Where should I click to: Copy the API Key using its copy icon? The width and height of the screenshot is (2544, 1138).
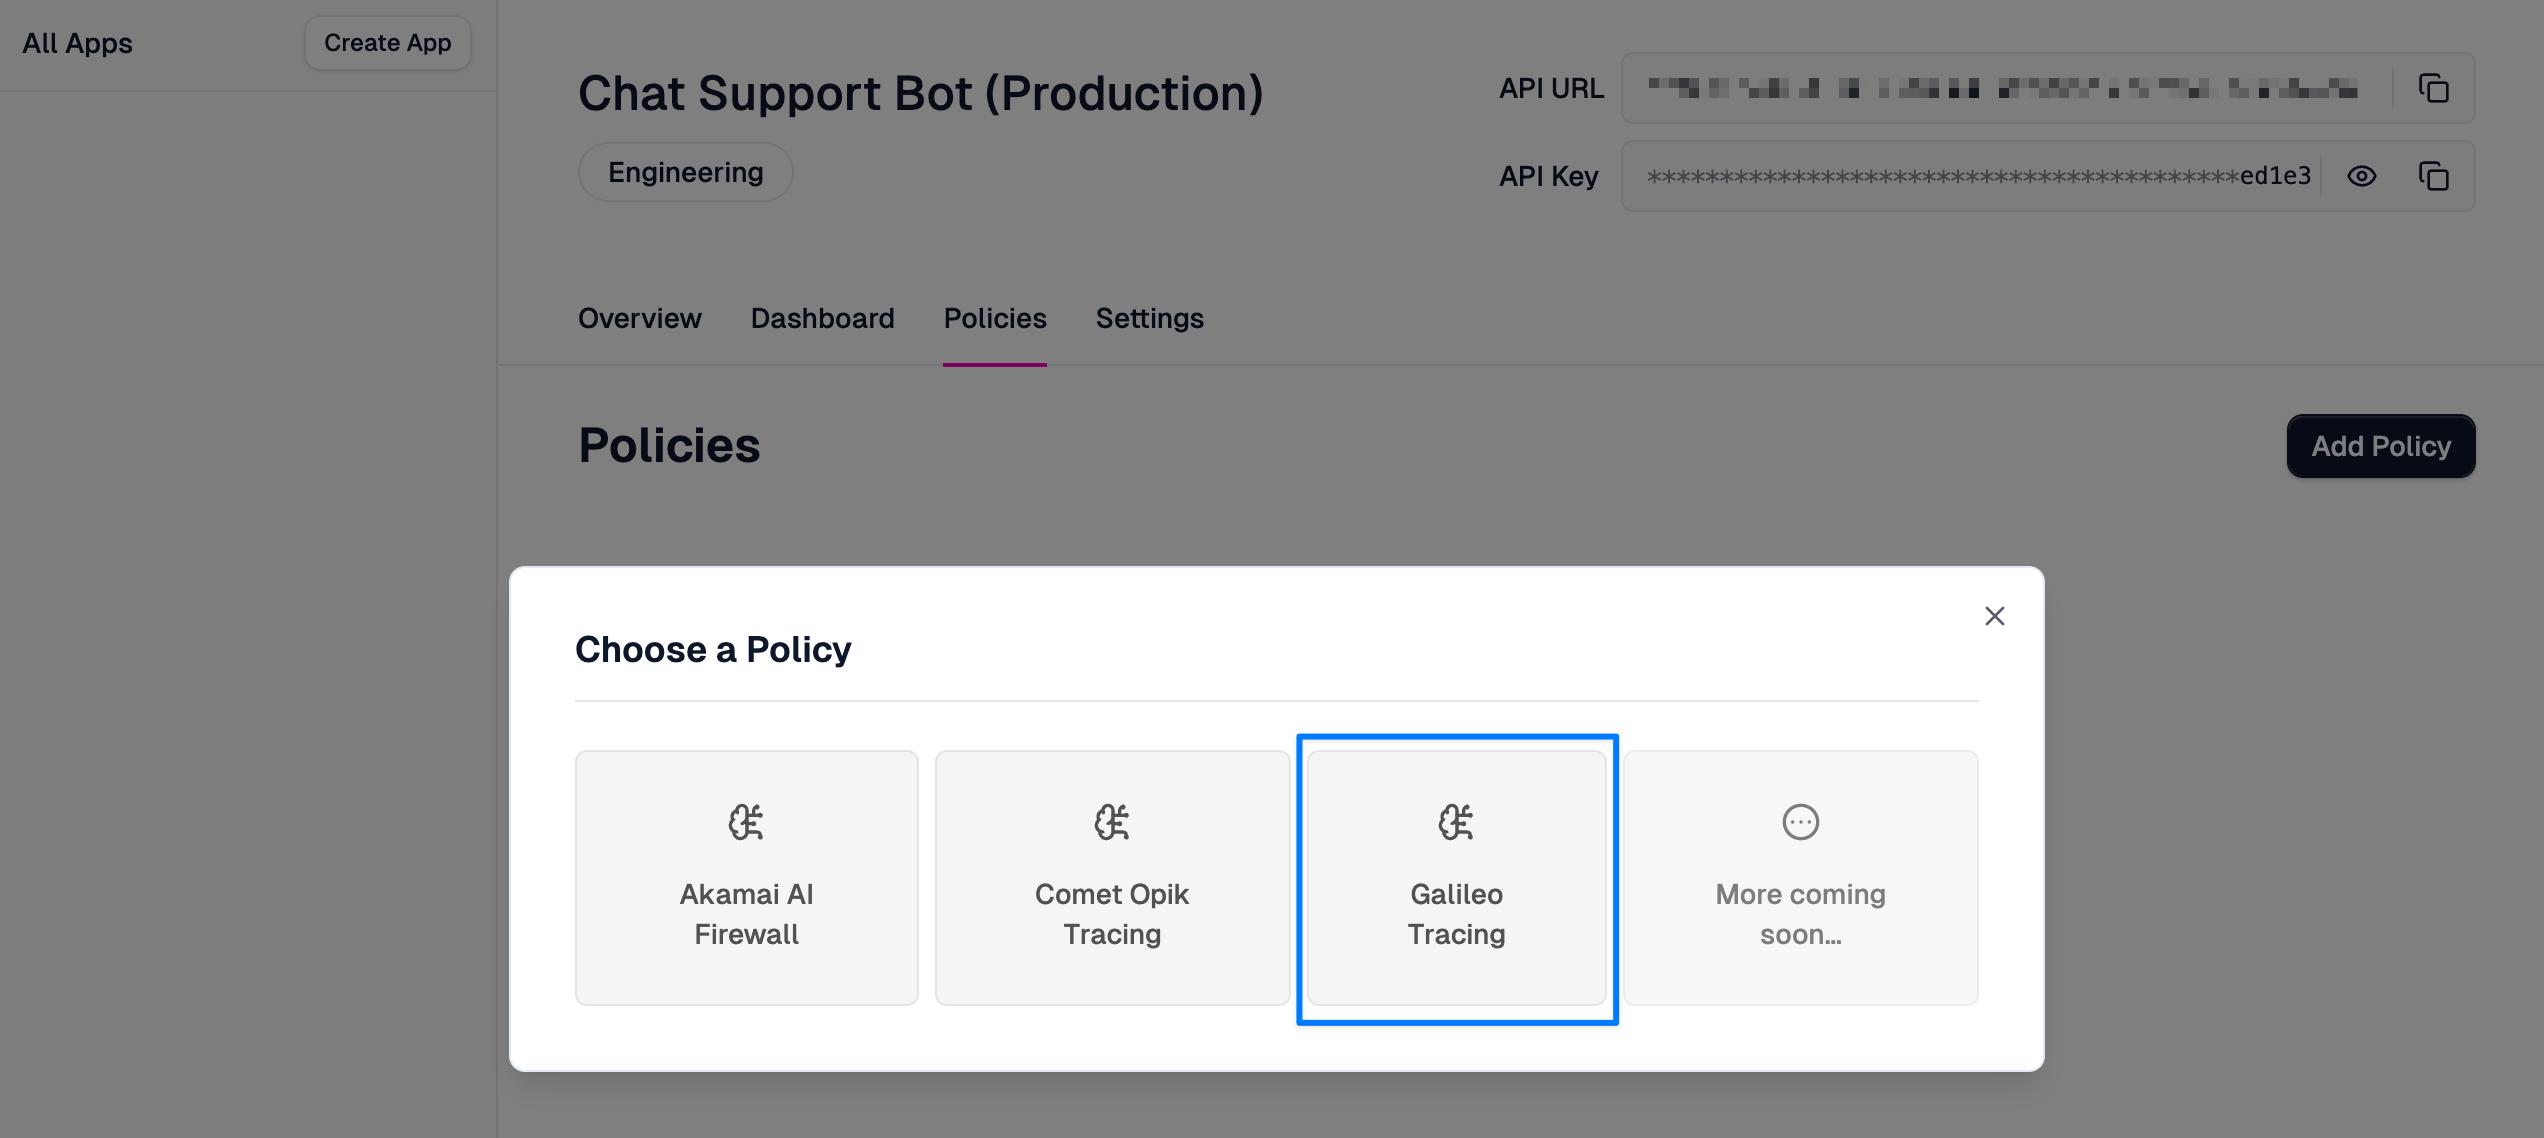(2434, 175)
